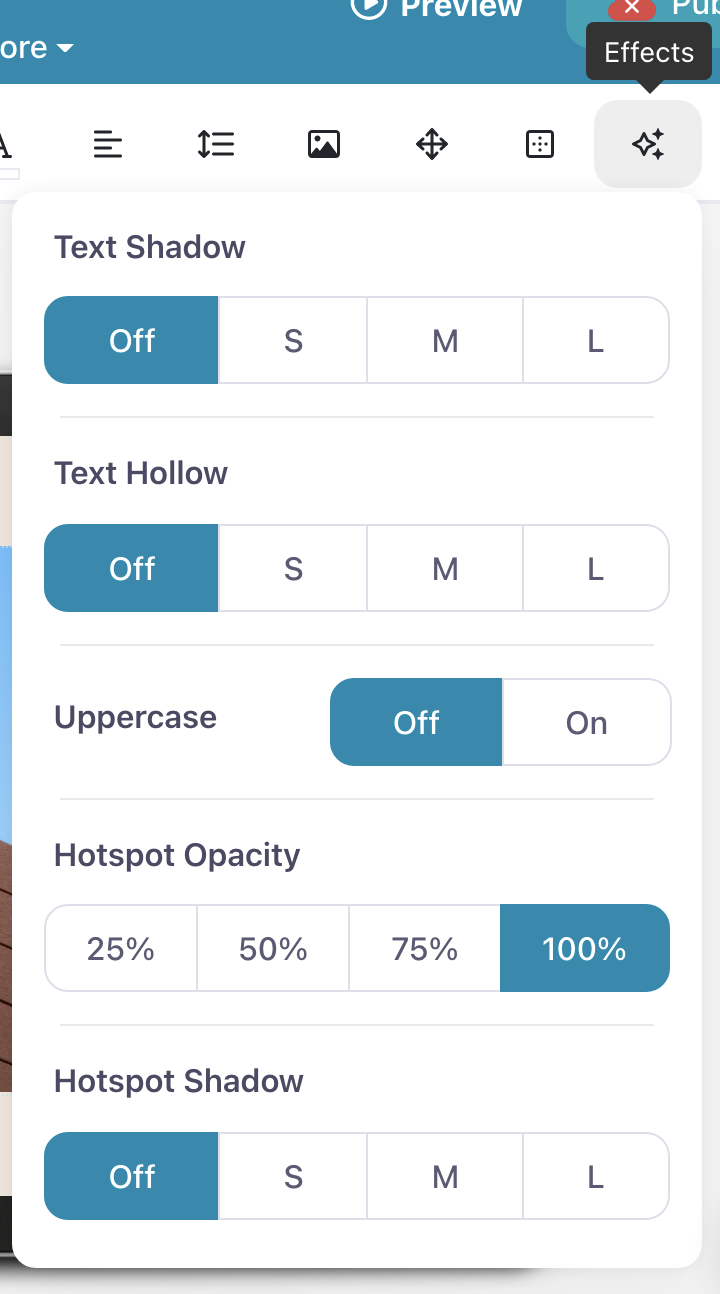Open the line spacing tool
Image resolution: width=720 pixels, height=1294 pixels.
click(216, 145)
